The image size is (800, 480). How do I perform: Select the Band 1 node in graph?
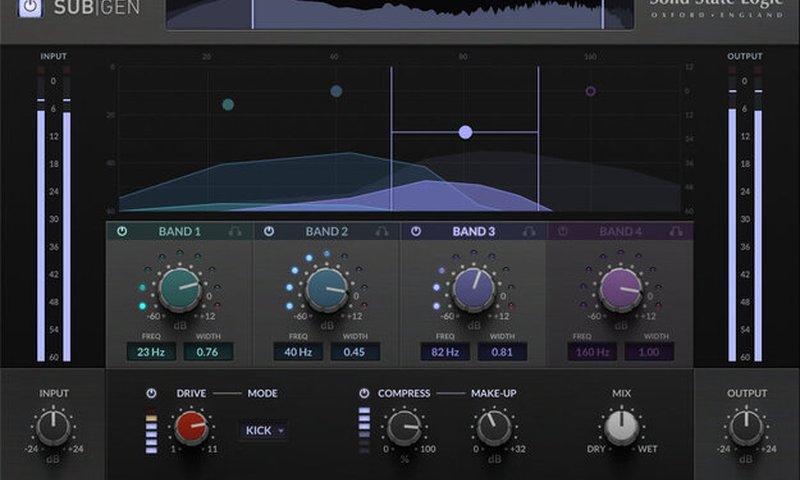point(228,104)
